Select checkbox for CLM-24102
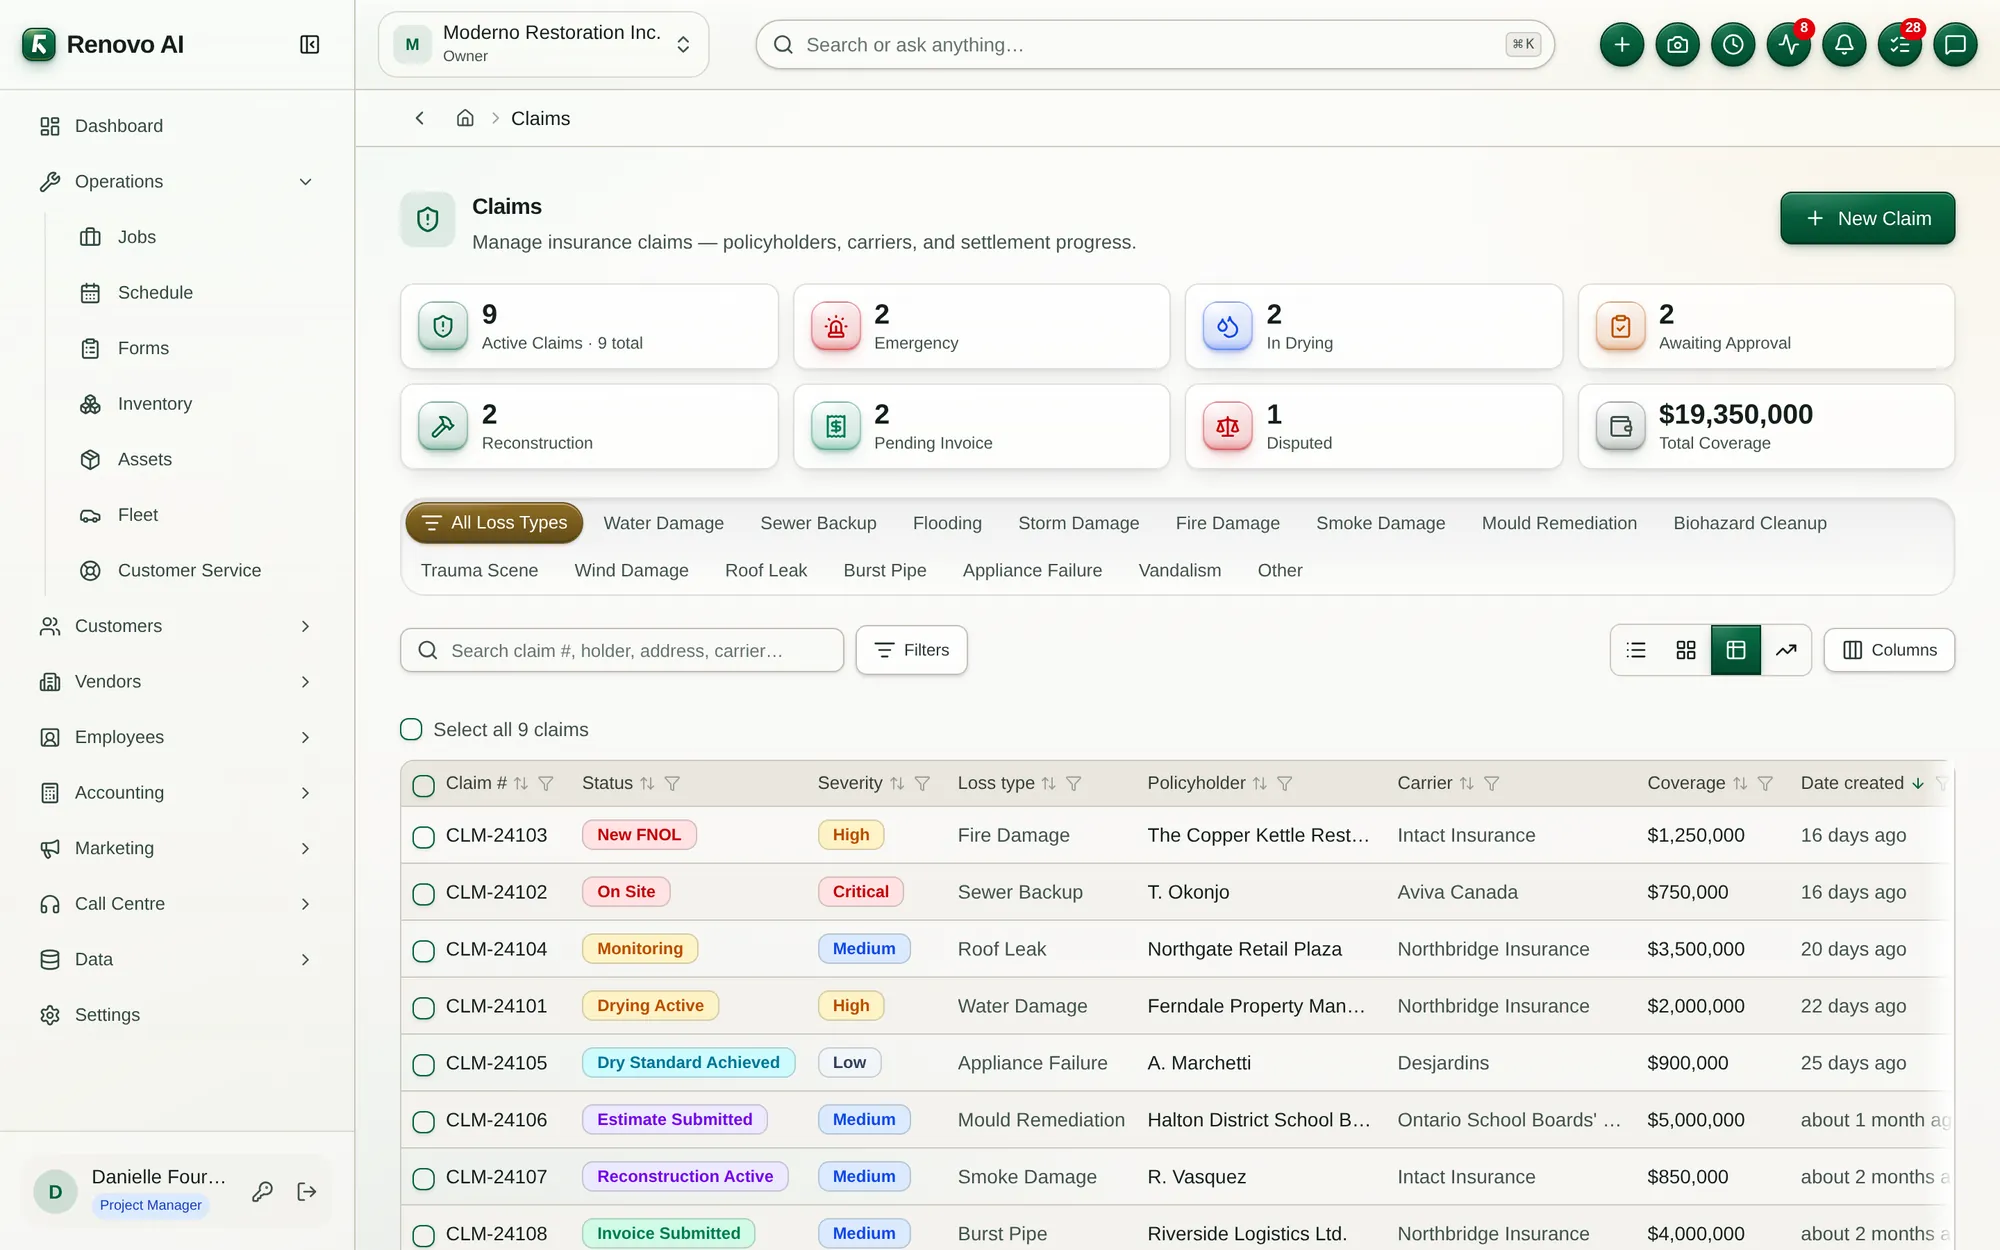 424,894
